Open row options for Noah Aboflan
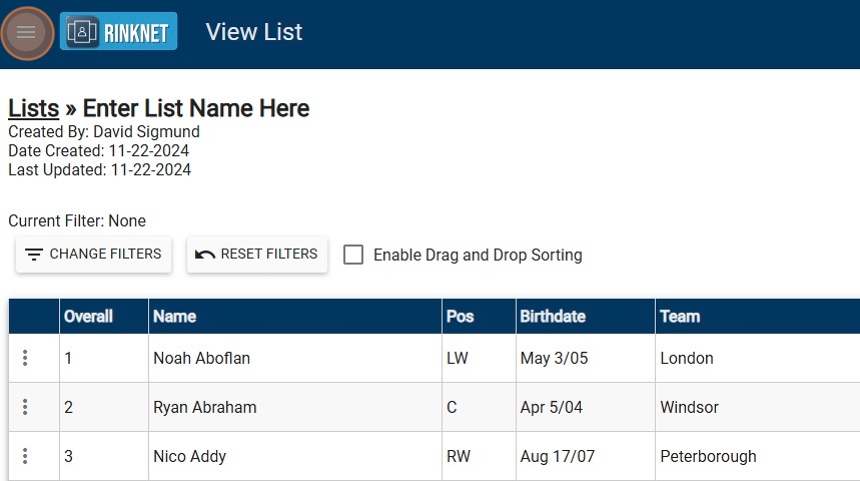The width and height of the screenshot is (860, 481). tap(25, 358)
